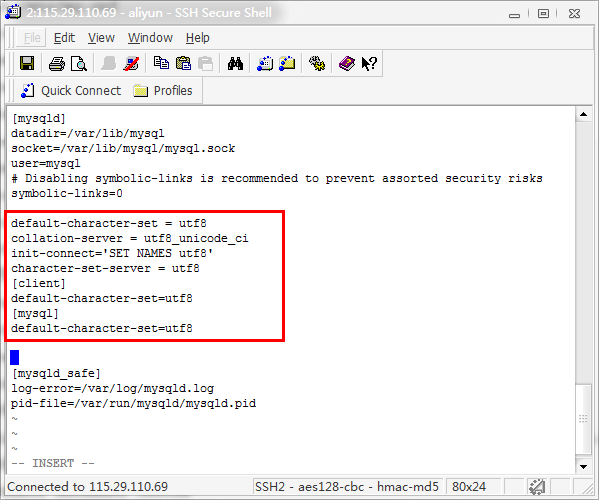Open Settings gears icon

pyautogui.click(x=317, y=63)
